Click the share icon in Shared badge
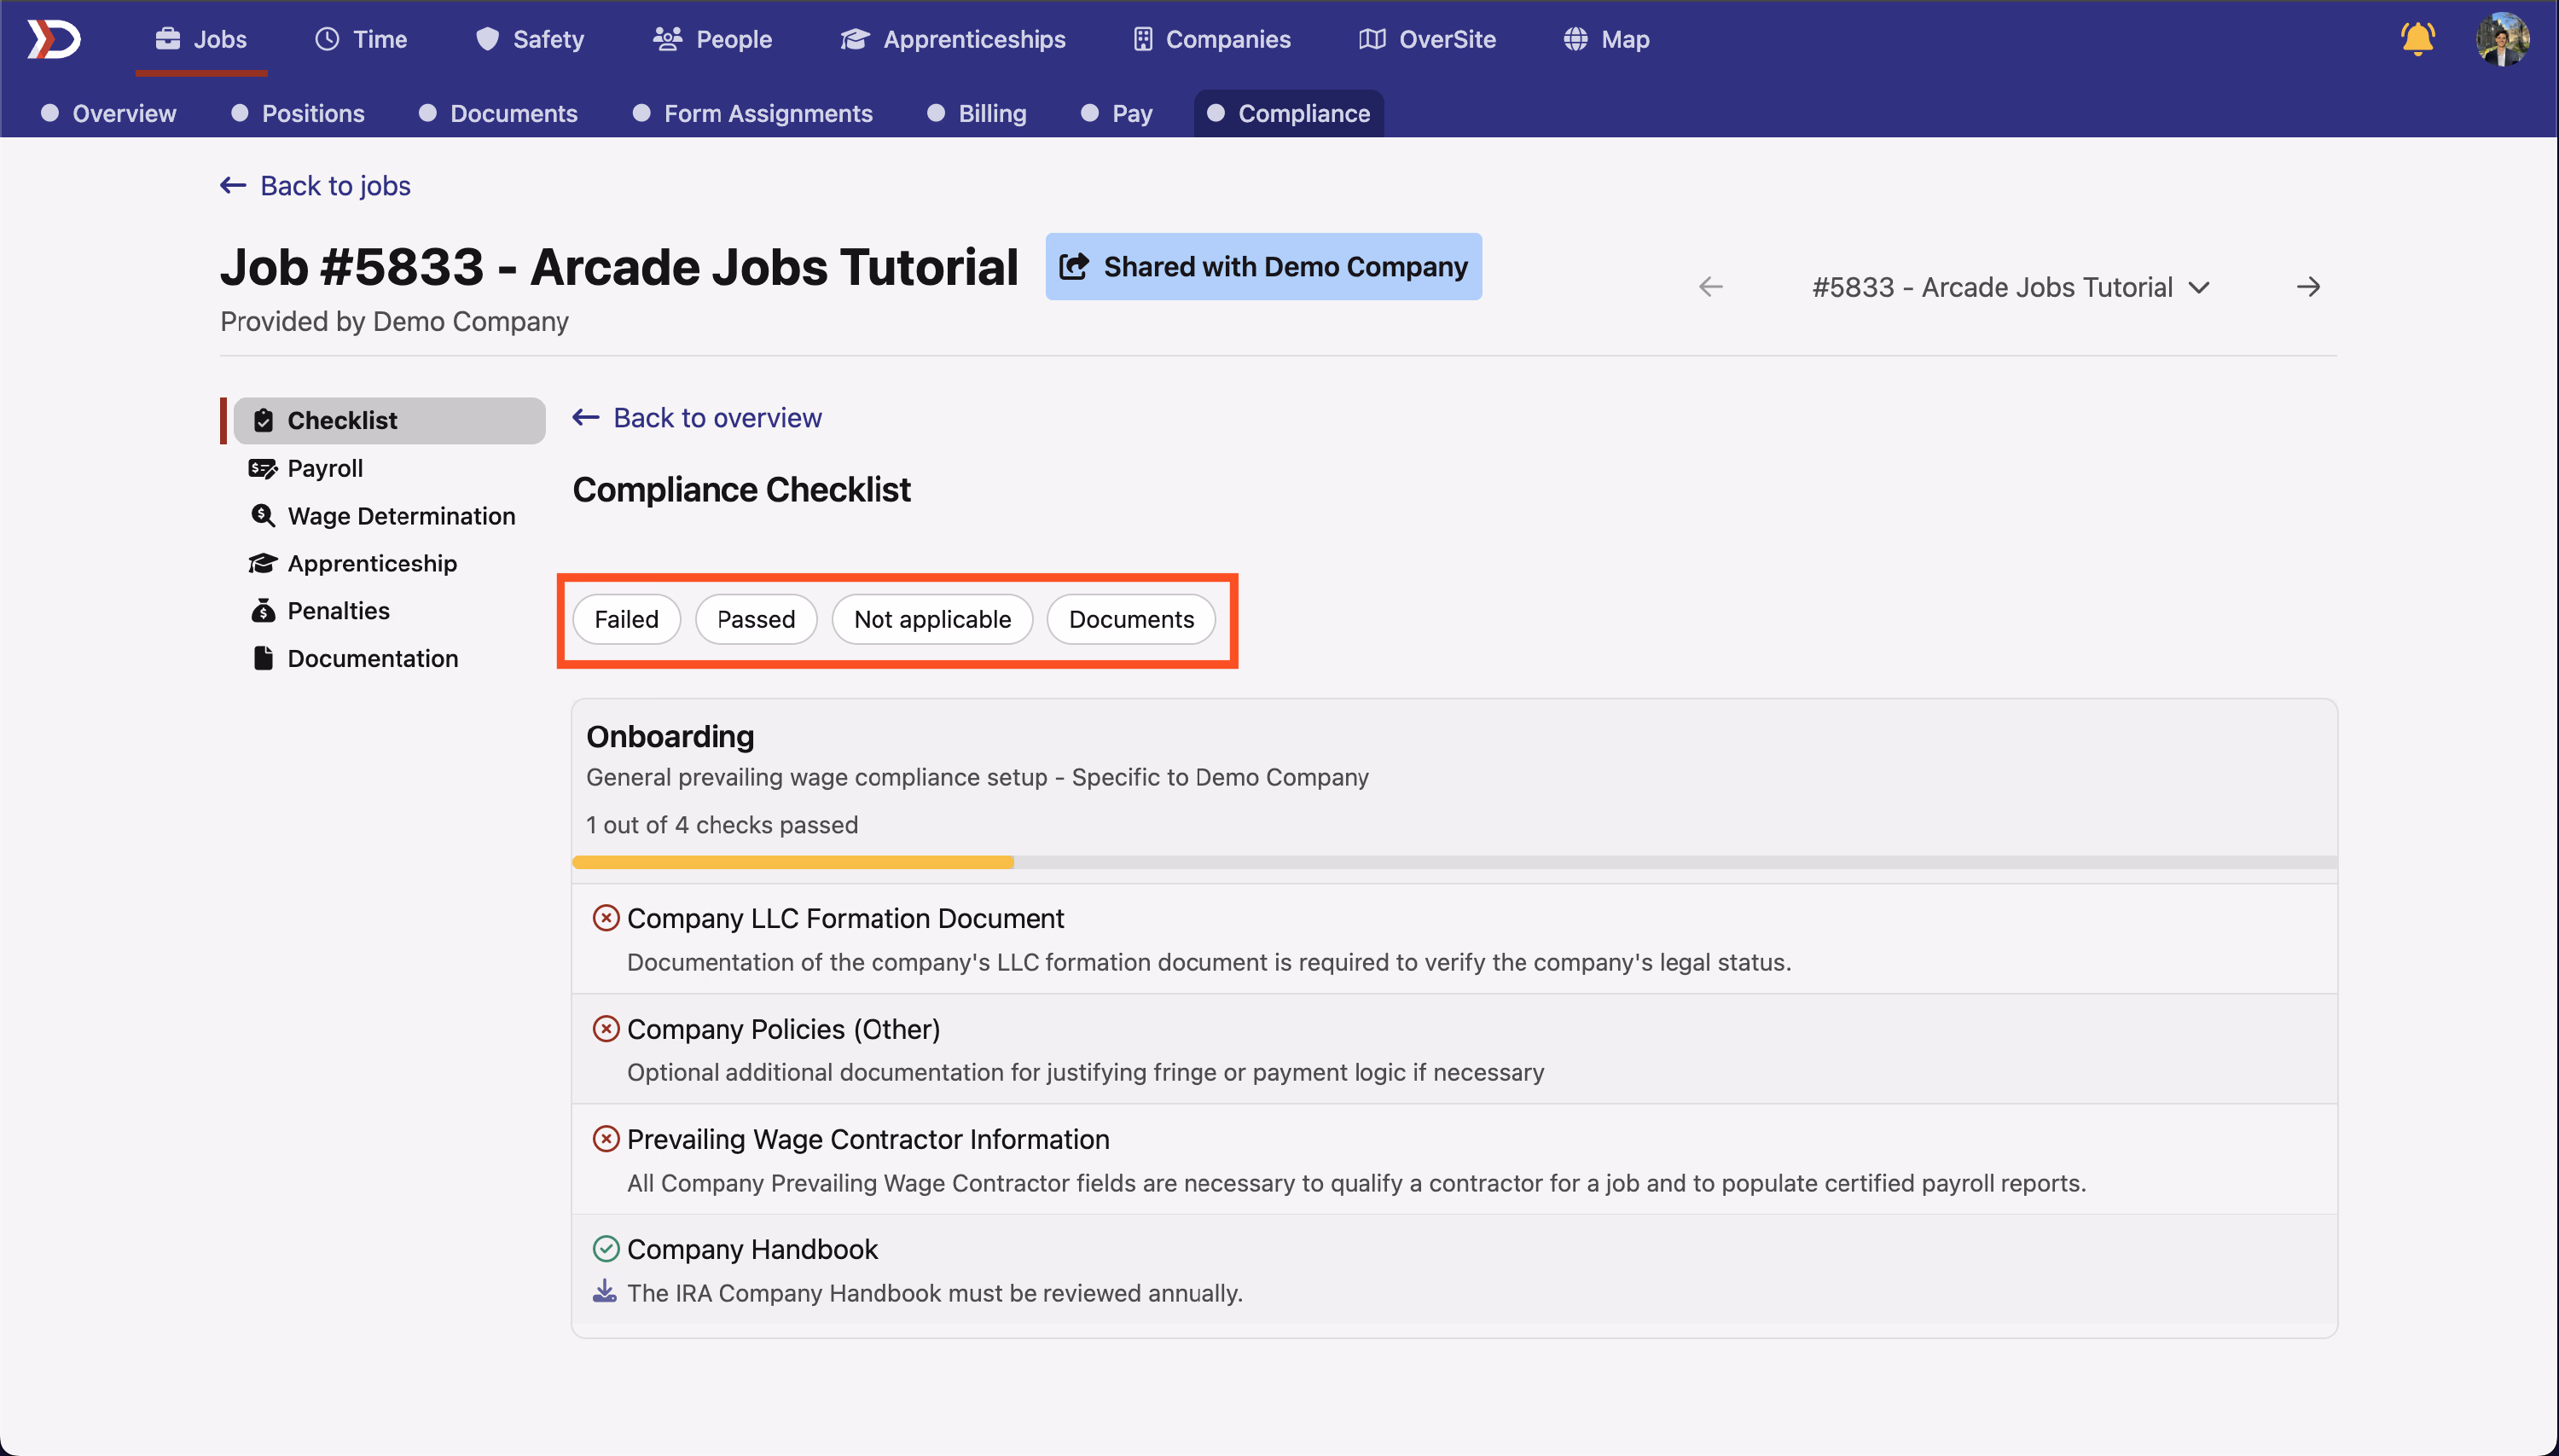The height and width of the screenshot is (1456, 2559). 1074,266
